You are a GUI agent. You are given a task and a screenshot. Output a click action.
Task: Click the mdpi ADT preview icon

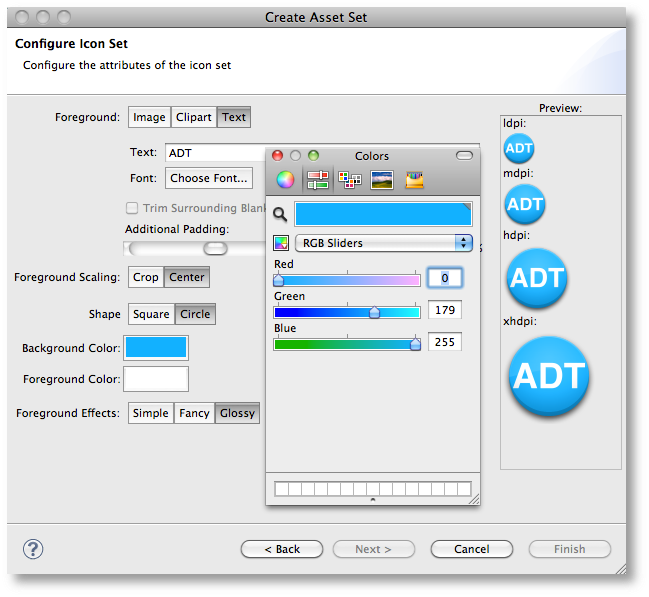coord(525,204)
